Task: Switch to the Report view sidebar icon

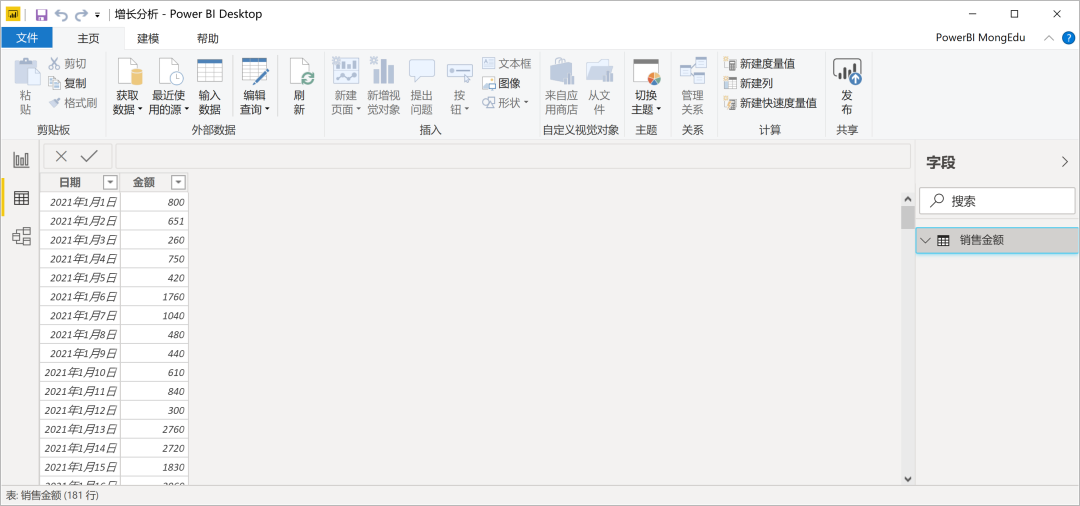Action: click(x=21, y=160)
